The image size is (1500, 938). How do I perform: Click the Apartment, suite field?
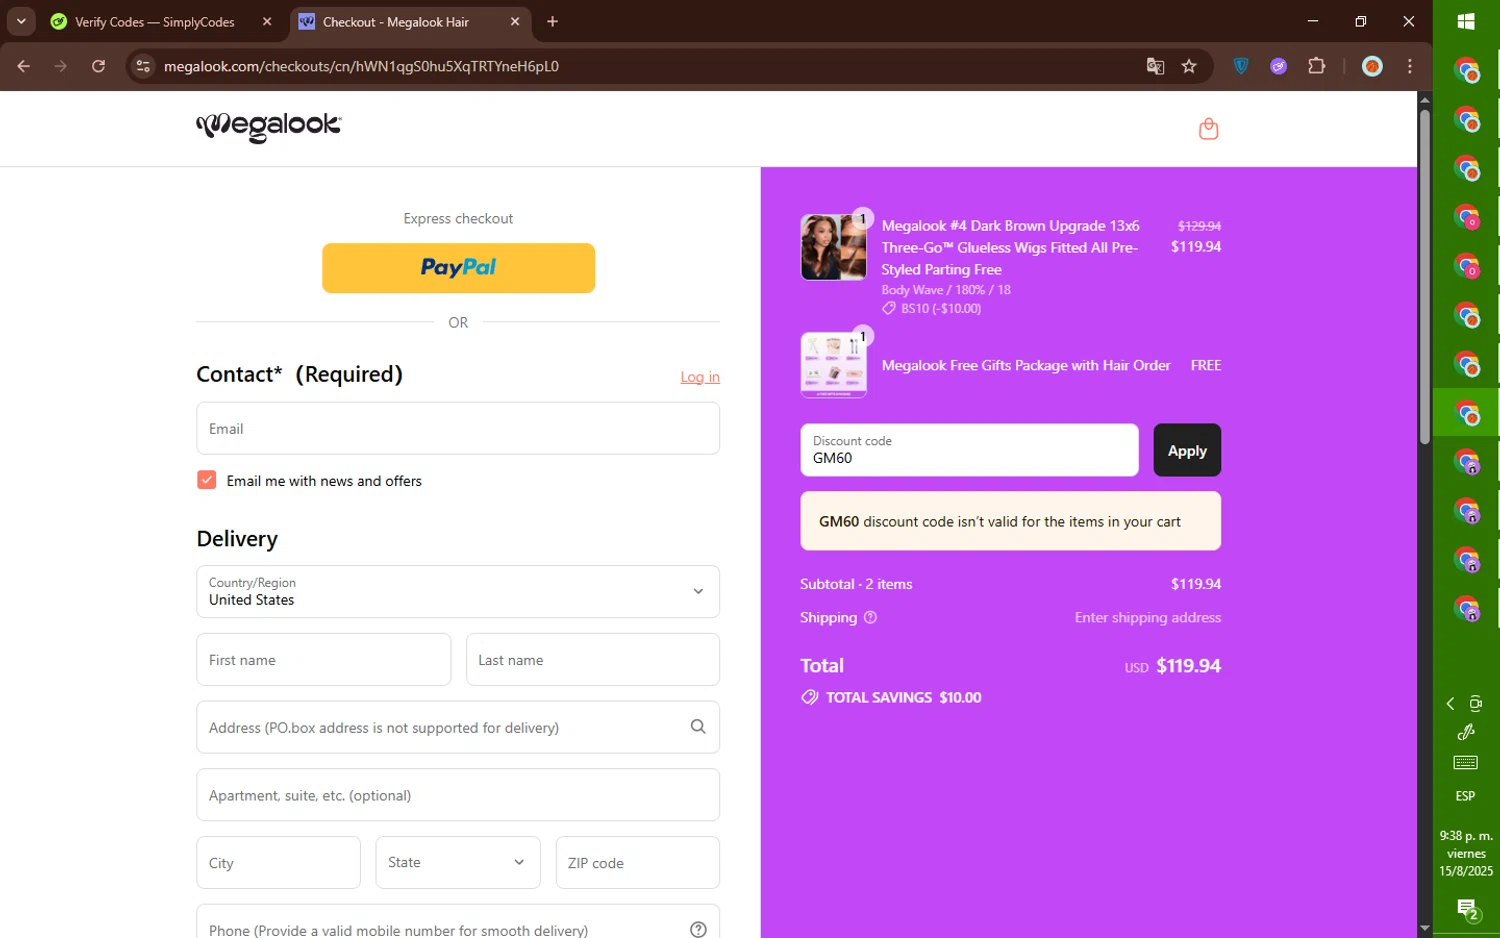(x=458, y=795)
